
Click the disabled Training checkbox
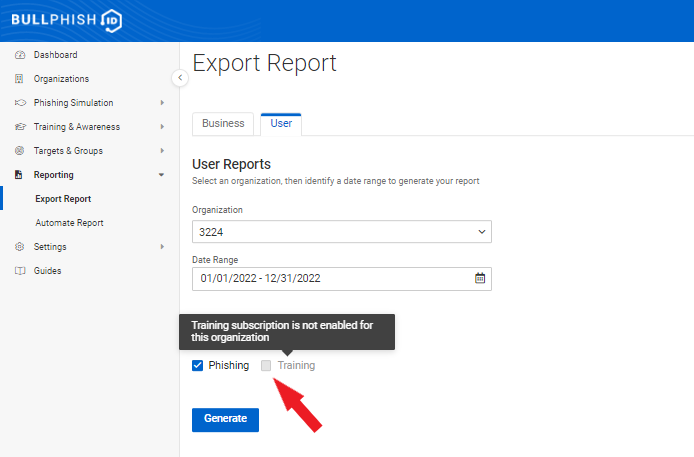266,365
